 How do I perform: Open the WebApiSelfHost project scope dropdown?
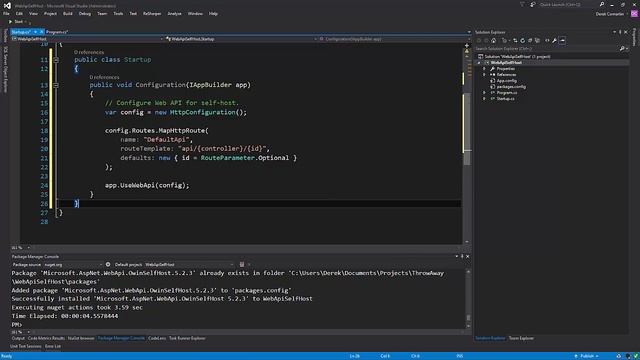pyautogui.click(x=87, y=39)
